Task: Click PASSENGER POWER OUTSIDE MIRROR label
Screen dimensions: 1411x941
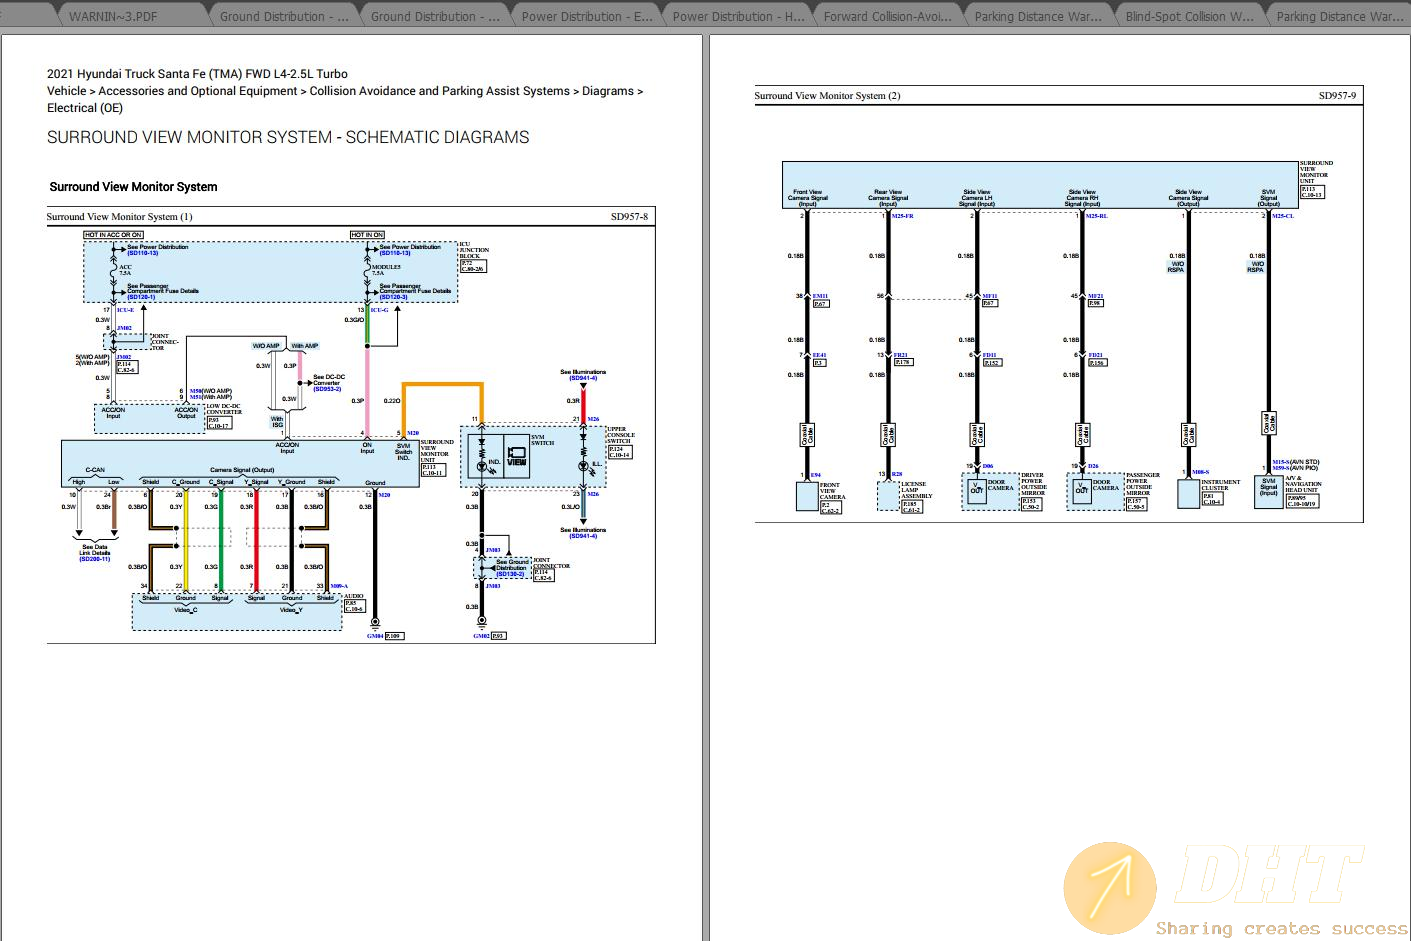Action: pos(1143,484)
